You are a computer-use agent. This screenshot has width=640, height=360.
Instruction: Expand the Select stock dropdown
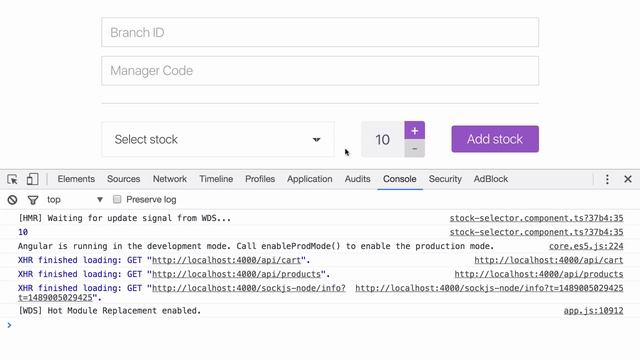click(218, 139)
